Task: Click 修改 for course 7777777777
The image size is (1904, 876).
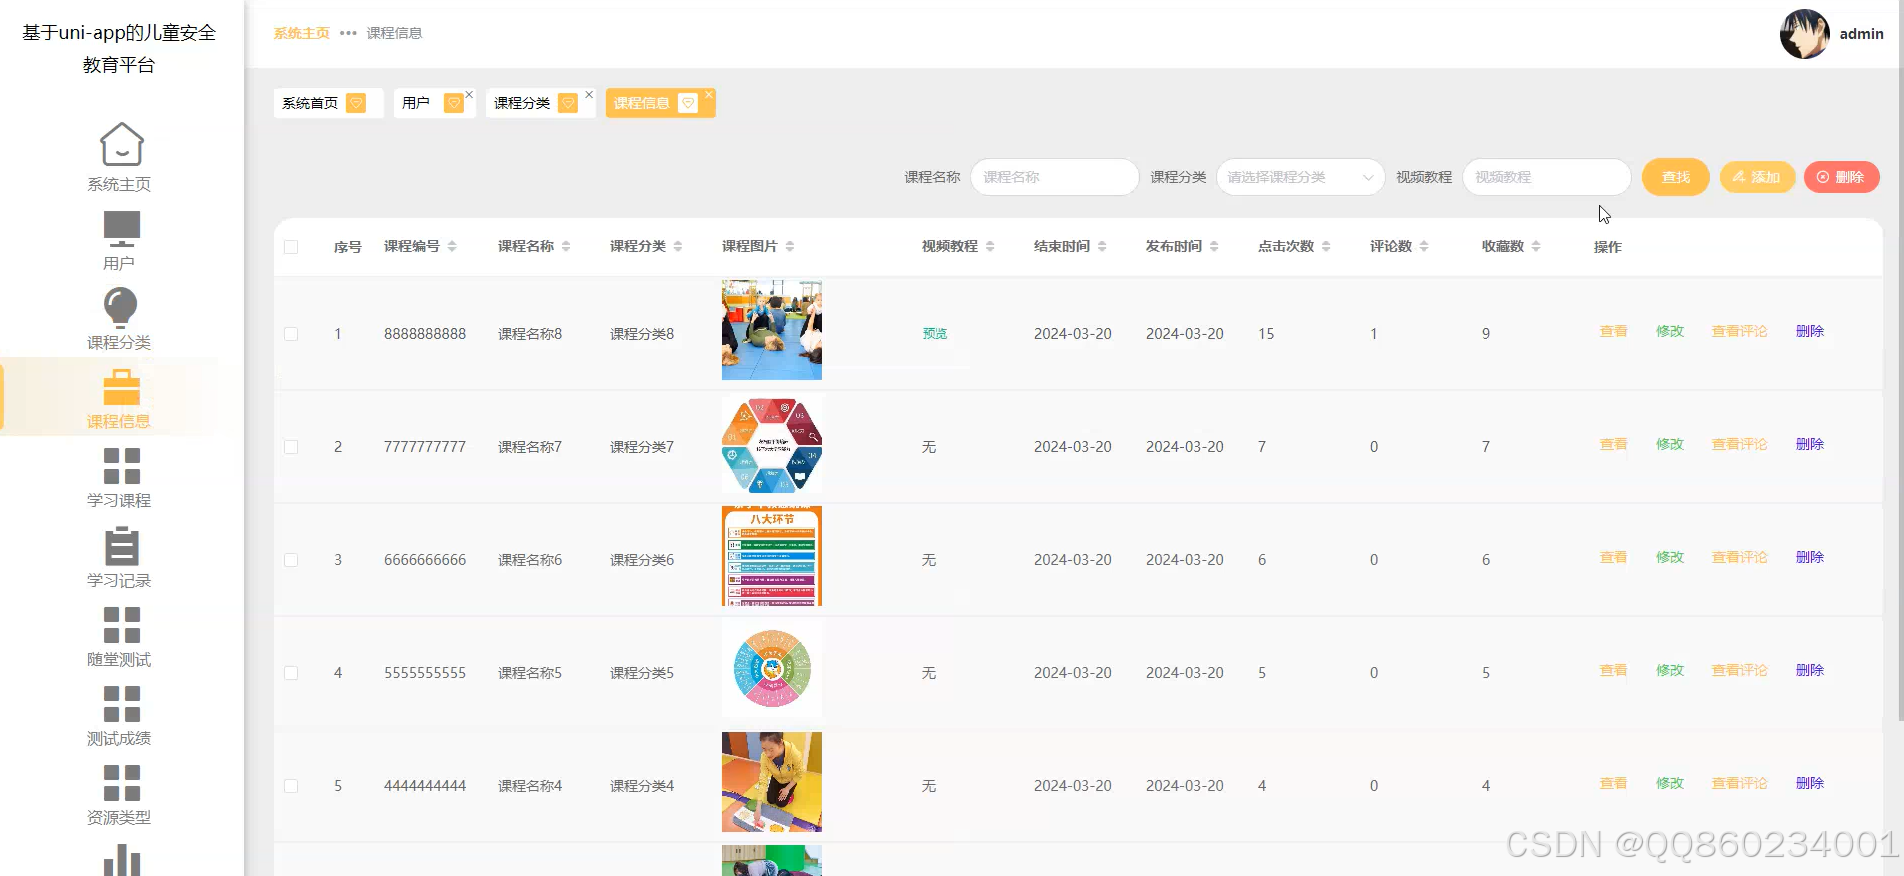Action: tap(1670, 444)
